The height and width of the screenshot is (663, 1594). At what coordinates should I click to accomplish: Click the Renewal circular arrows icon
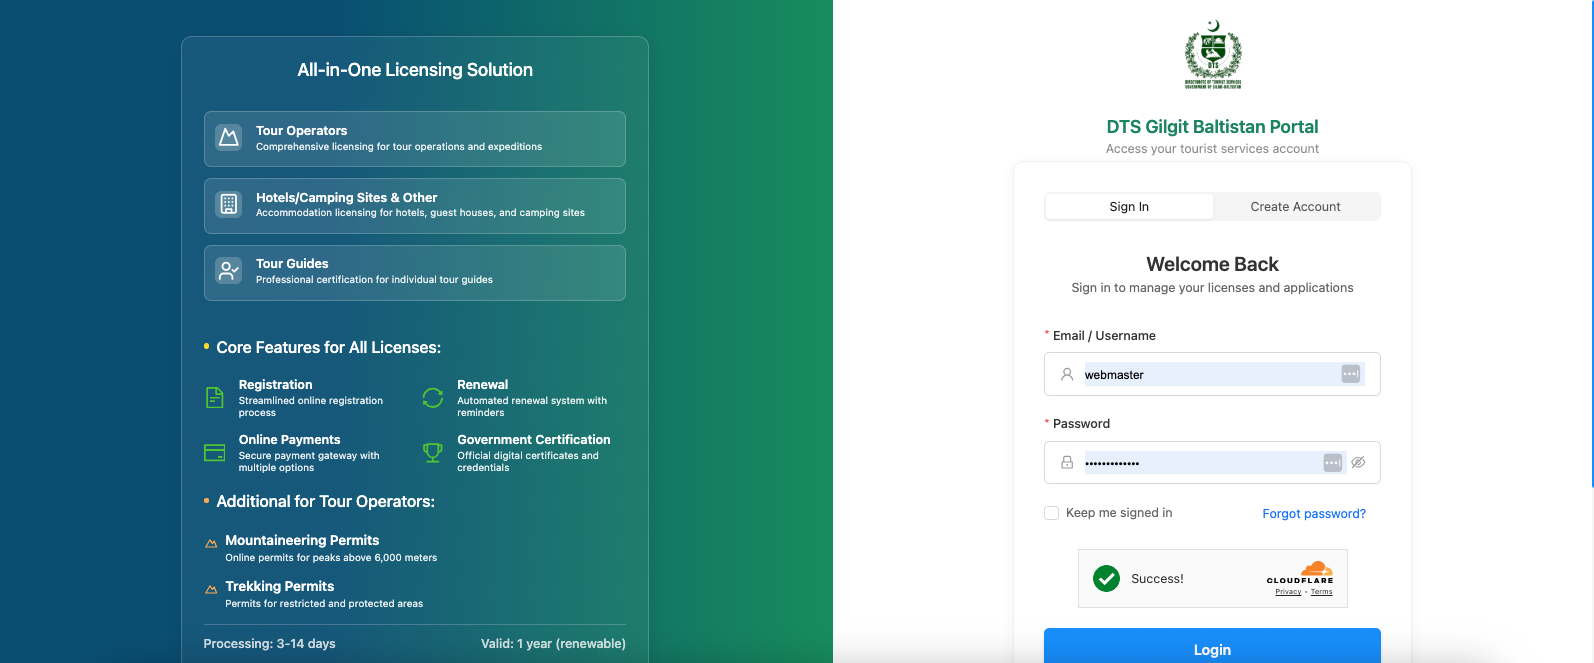pyautogui.click(x=433, y=398)
